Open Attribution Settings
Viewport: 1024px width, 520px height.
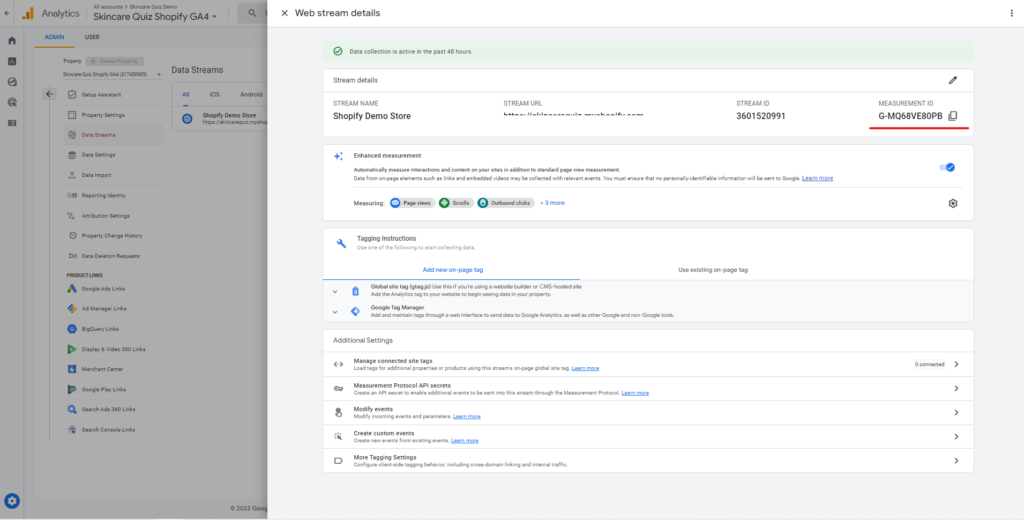114,216
